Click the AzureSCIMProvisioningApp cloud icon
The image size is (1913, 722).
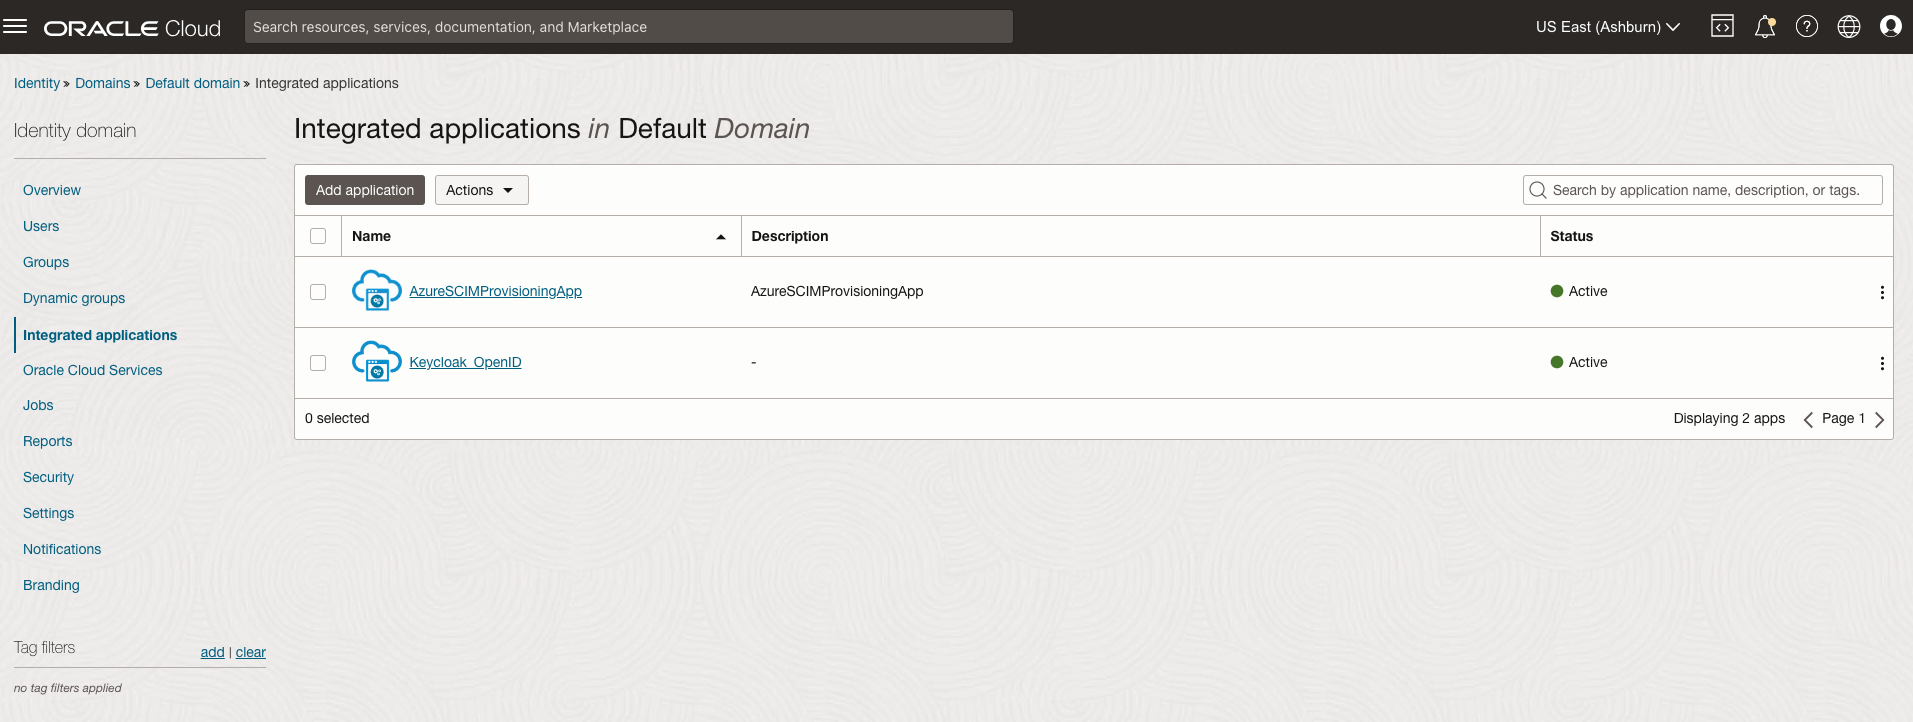coord(376,291)
